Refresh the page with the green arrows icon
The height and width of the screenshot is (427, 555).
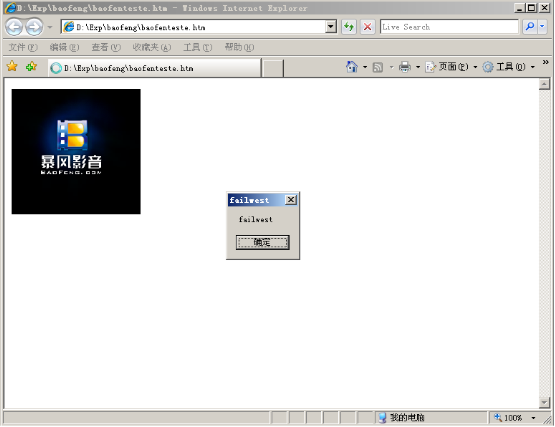pos(349,27)
